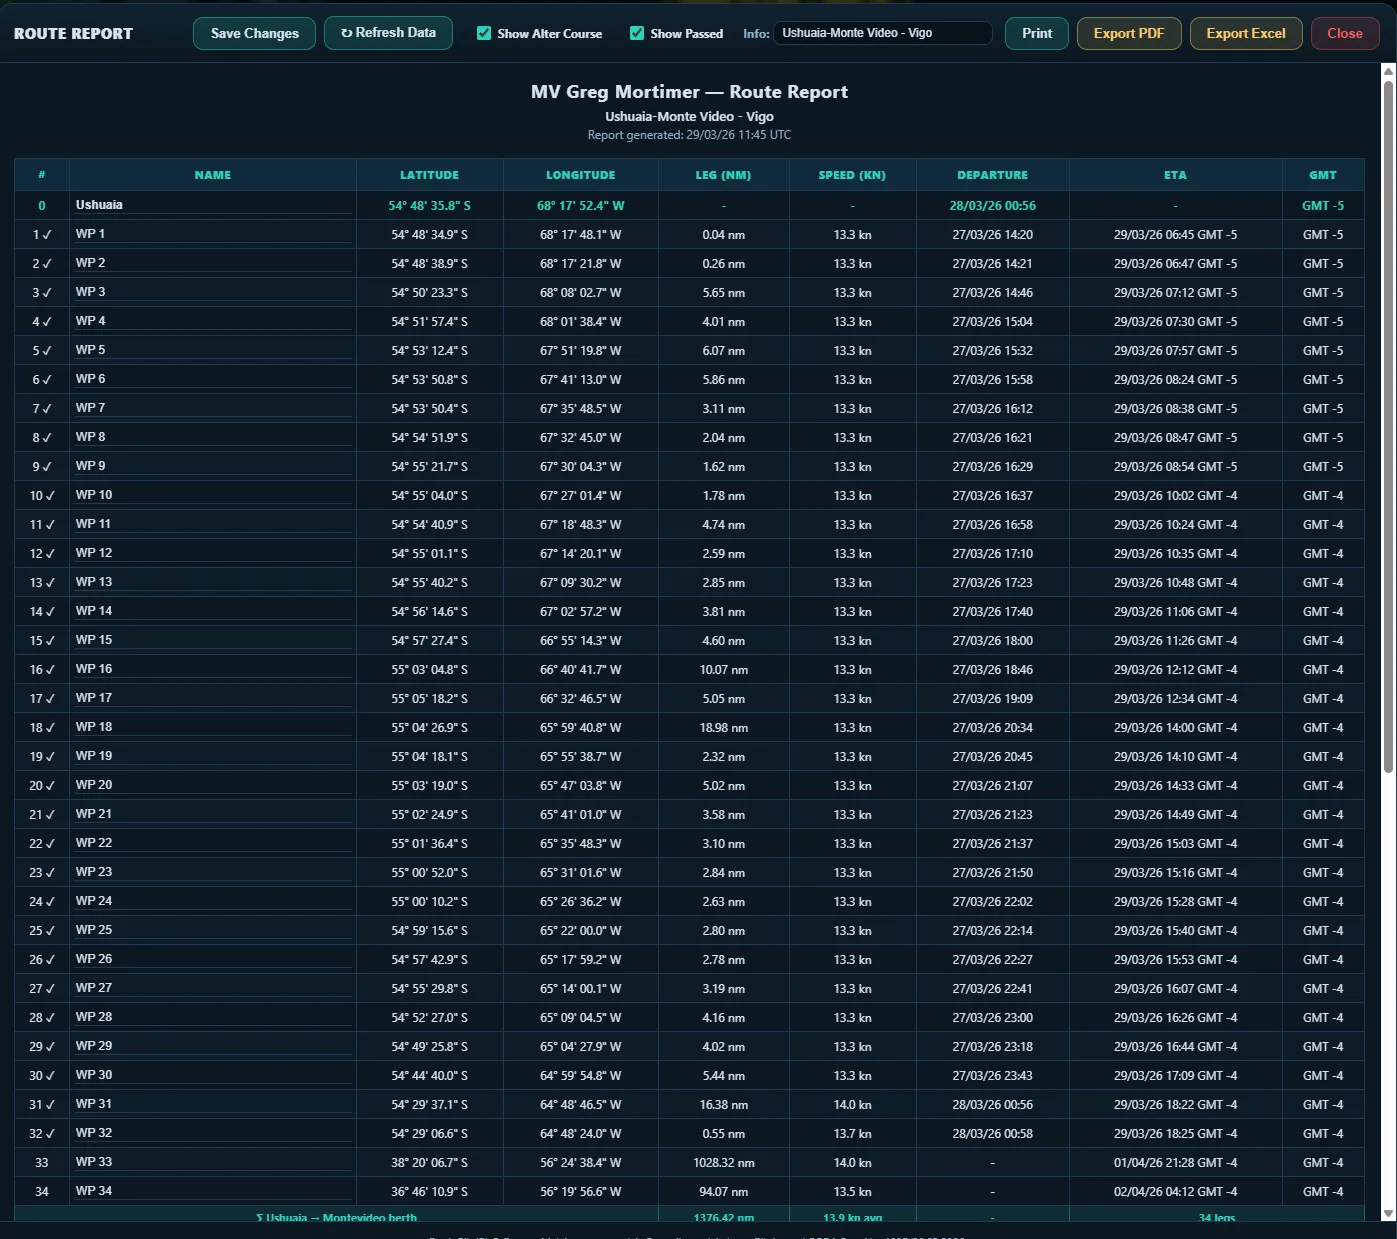
Task: Click the NAME column header
Action: (213, 175)
